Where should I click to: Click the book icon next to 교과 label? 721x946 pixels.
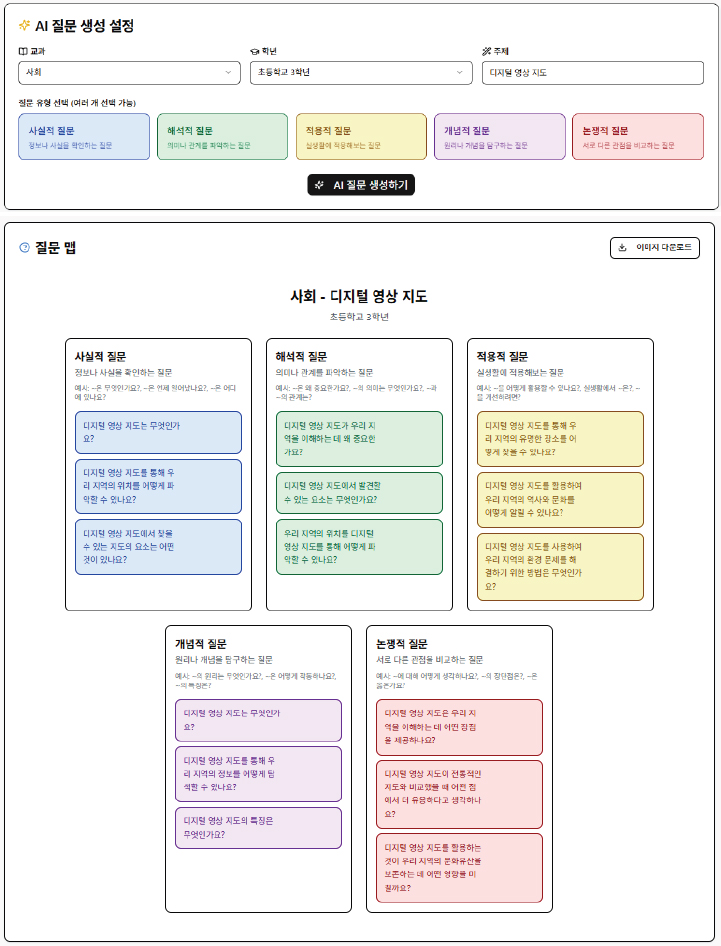pos(23,51)
